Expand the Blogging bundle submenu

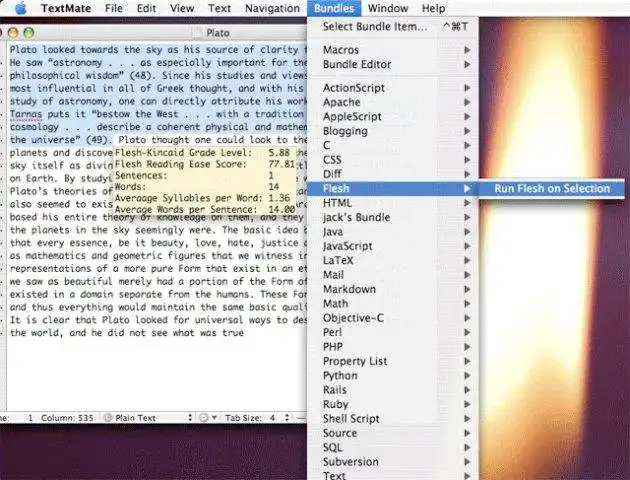393,131
